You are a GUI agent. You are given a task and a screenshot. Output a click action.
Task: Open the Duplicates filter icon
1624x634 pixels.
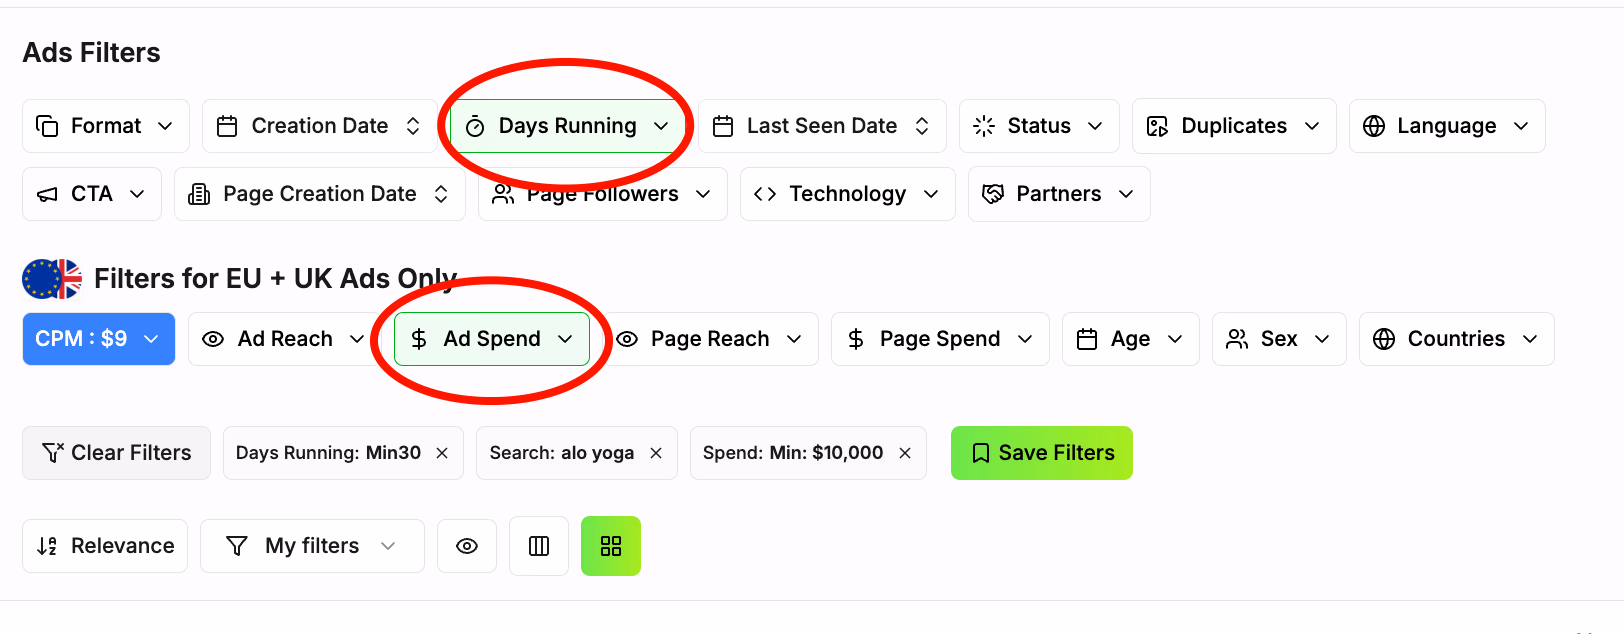click(x=1157, y=126)
